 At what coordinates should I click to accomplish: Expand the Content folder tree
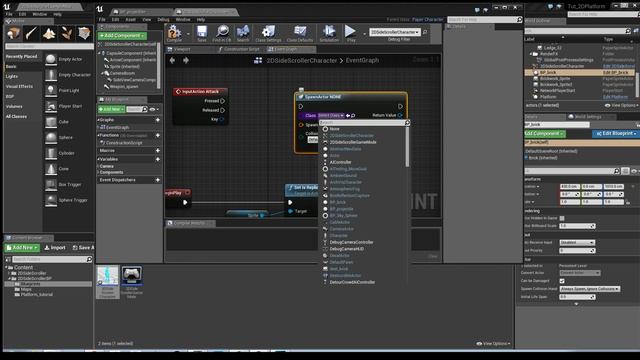click(x=7, y=267)
